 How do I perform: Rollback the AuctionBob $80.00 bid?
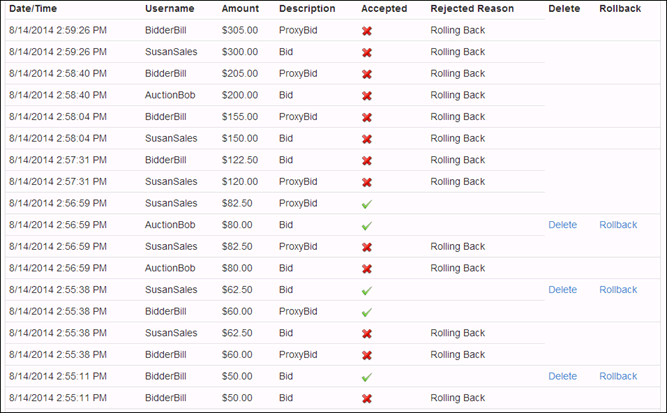click(618, 225)
